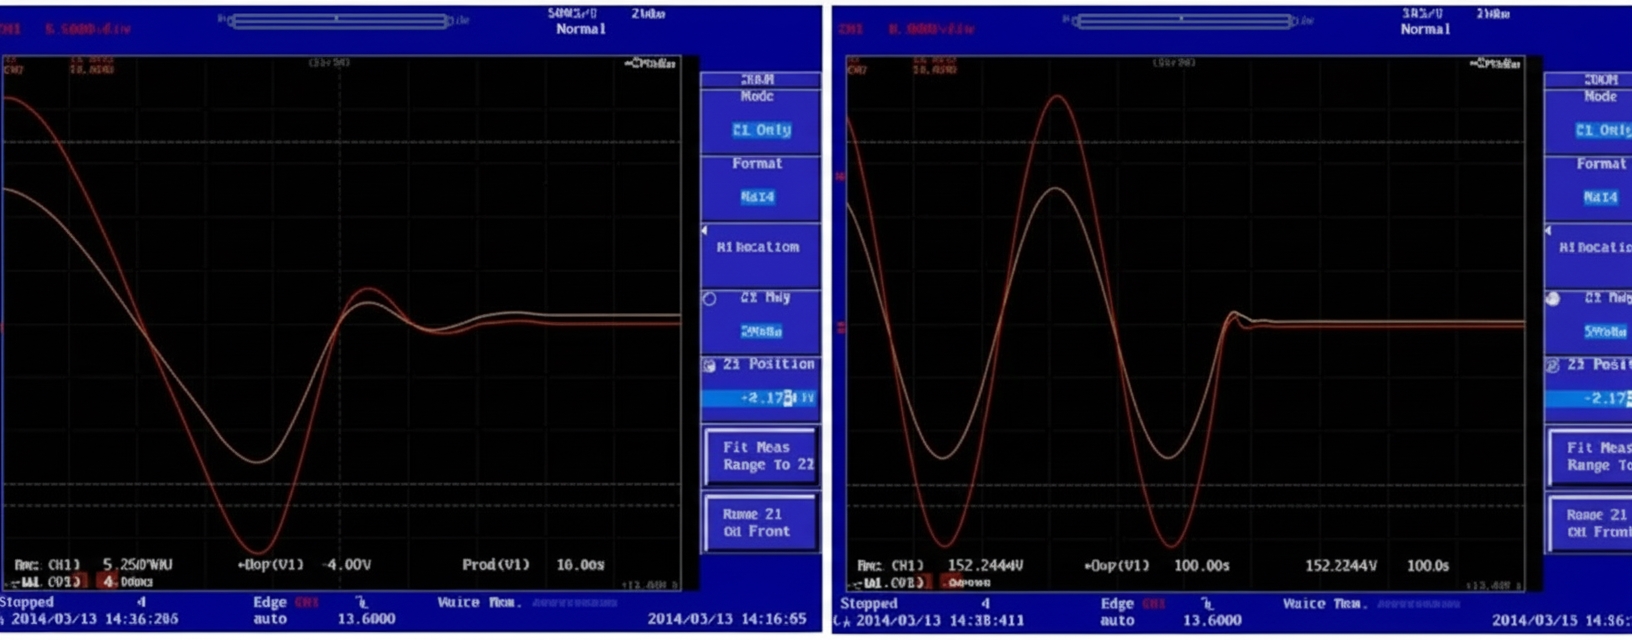
Task: Click 13.6000 trigger level on right scope
Action: [1212, 620]
